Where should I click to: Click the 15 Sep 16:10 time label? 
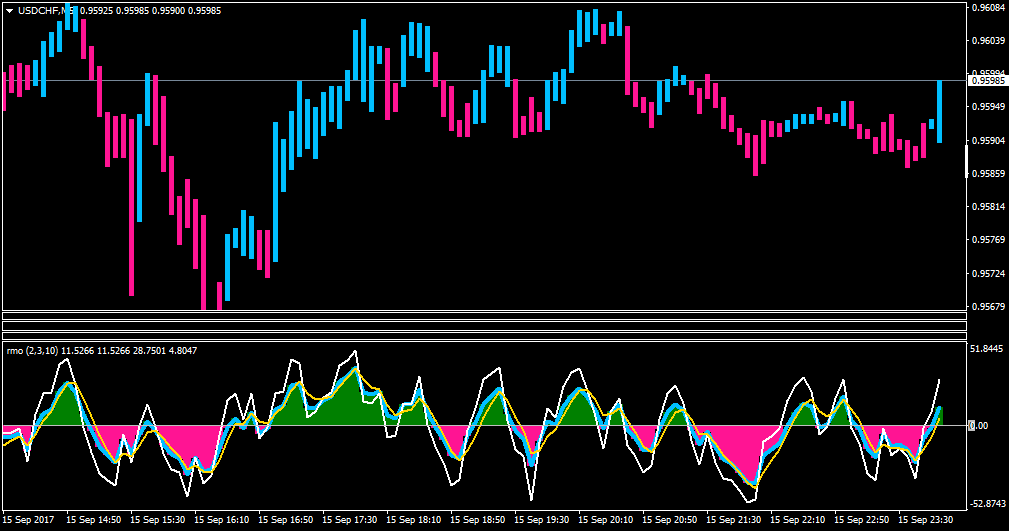click(x=221, y=519)
